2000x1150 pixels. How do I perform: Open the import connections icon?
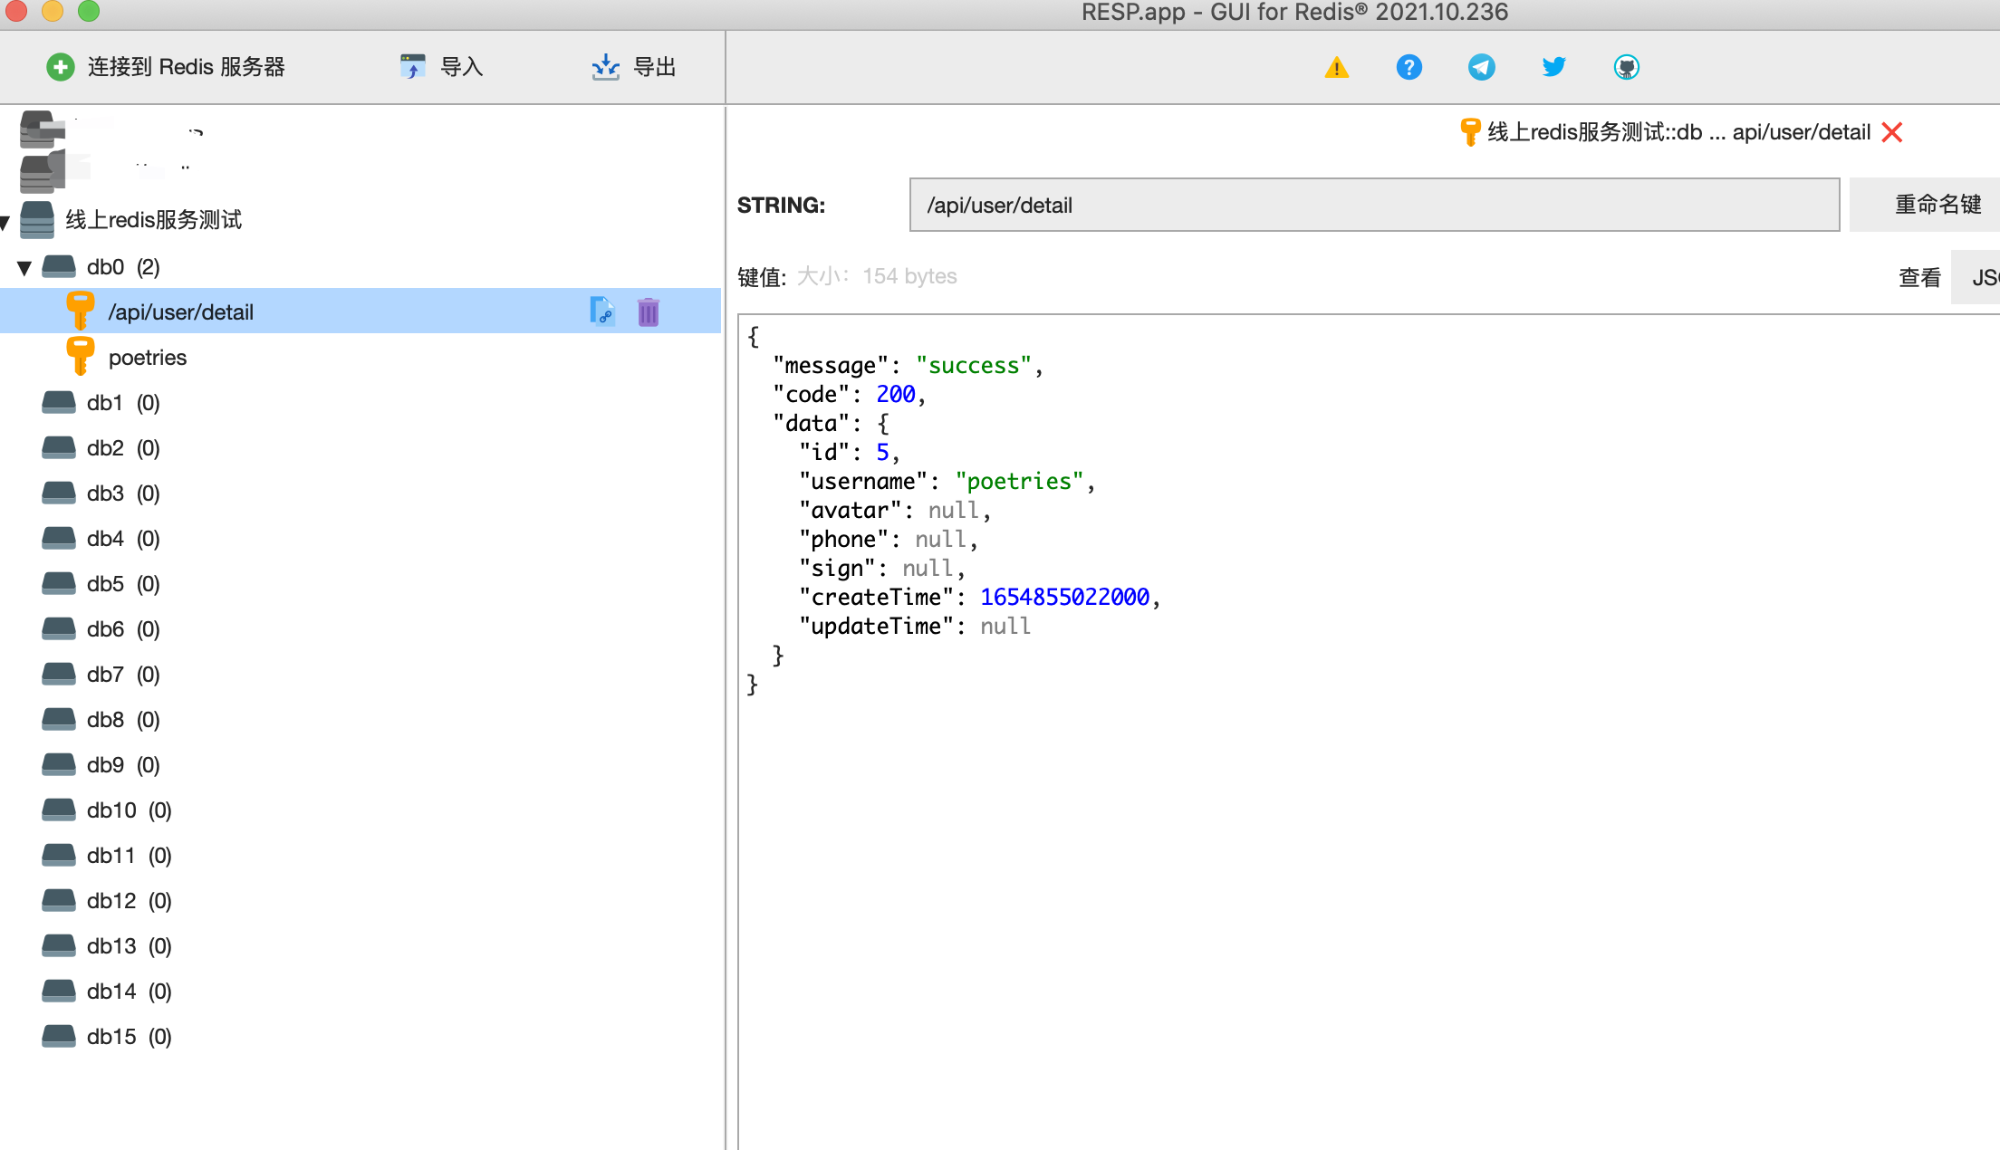pos(412,67)
